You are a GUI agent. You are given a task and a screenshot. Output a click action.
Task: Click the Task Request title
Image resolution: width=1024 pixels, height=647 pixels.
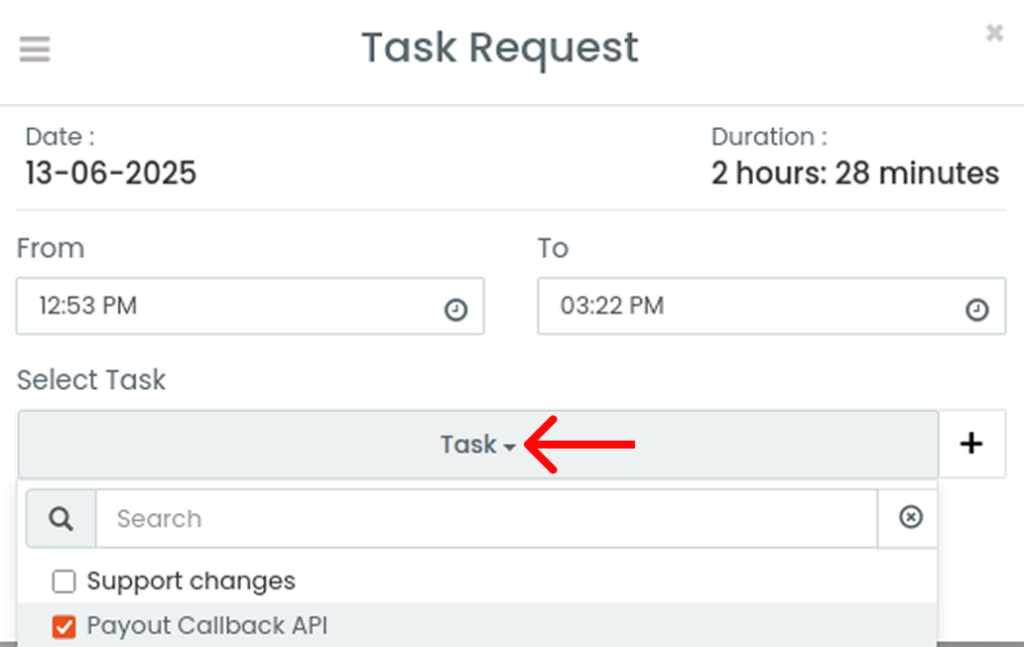coord(500,48)
